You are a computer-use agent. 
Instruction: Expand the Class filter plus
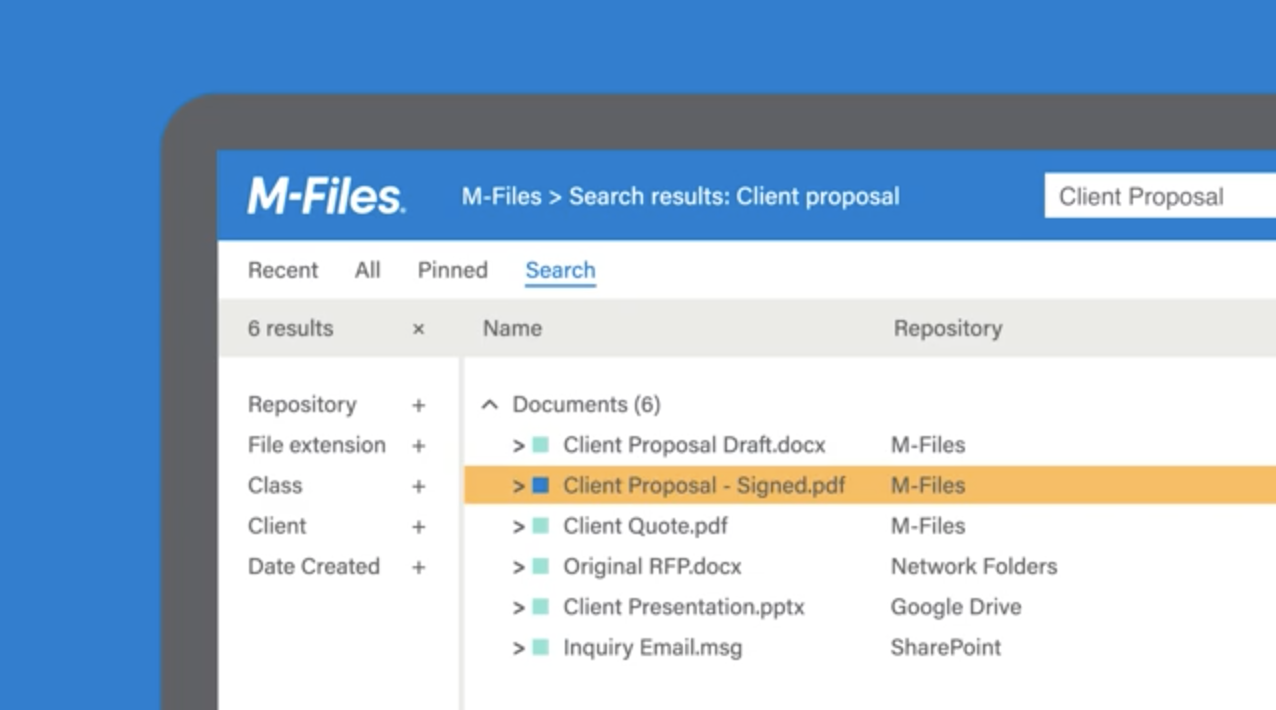419,486
